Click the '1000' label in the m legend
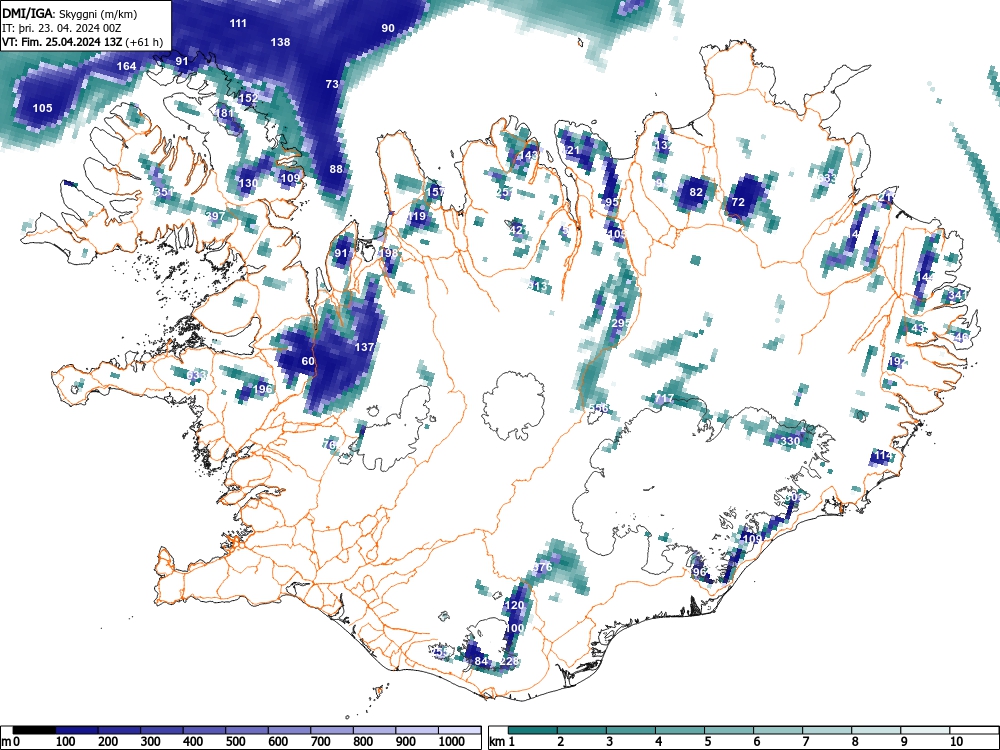The height and width of the screenshot is (750, 1000). [452, 741]
